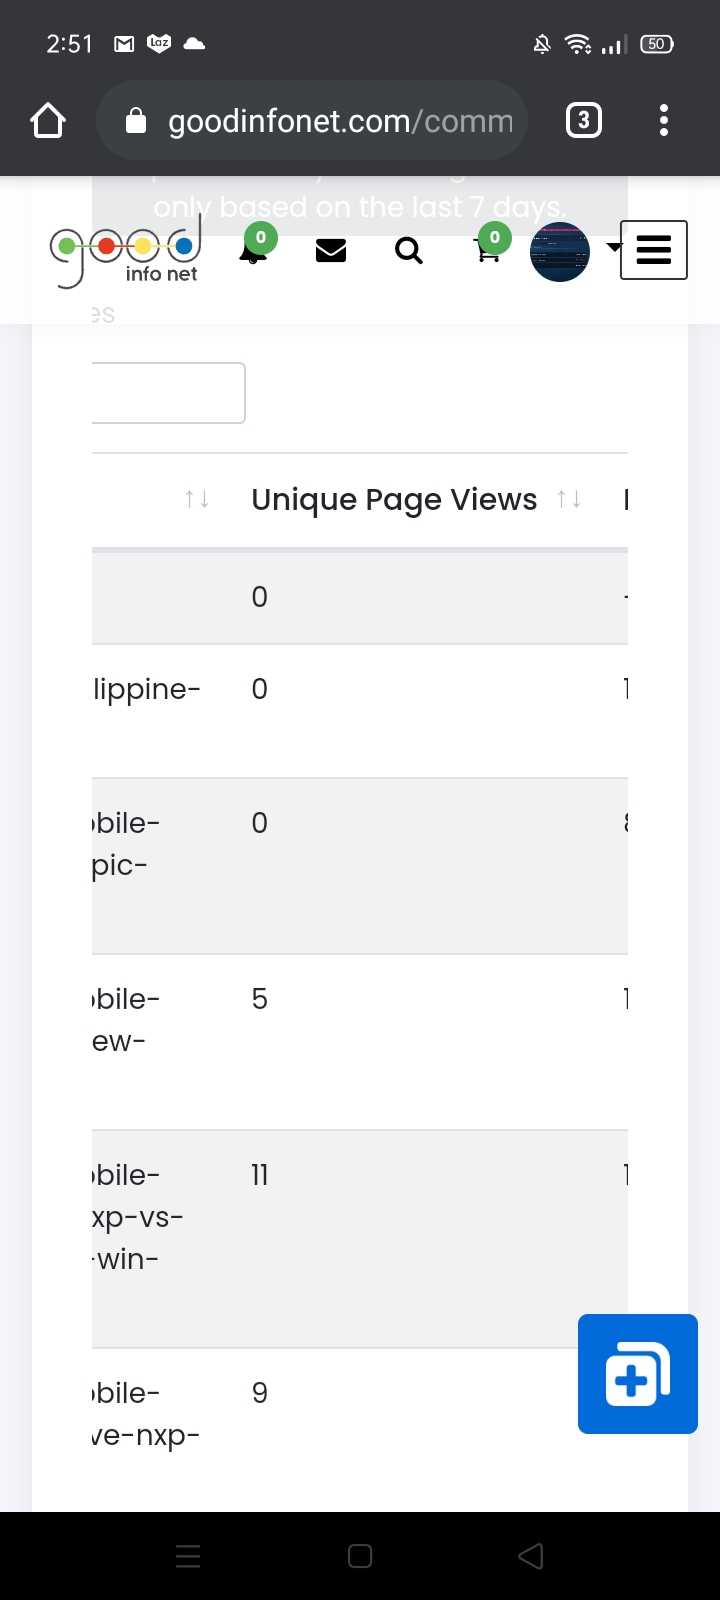Open the browser tab switcher showing 3
This screenshot has width=720, height=1600.
pos(584,121)
